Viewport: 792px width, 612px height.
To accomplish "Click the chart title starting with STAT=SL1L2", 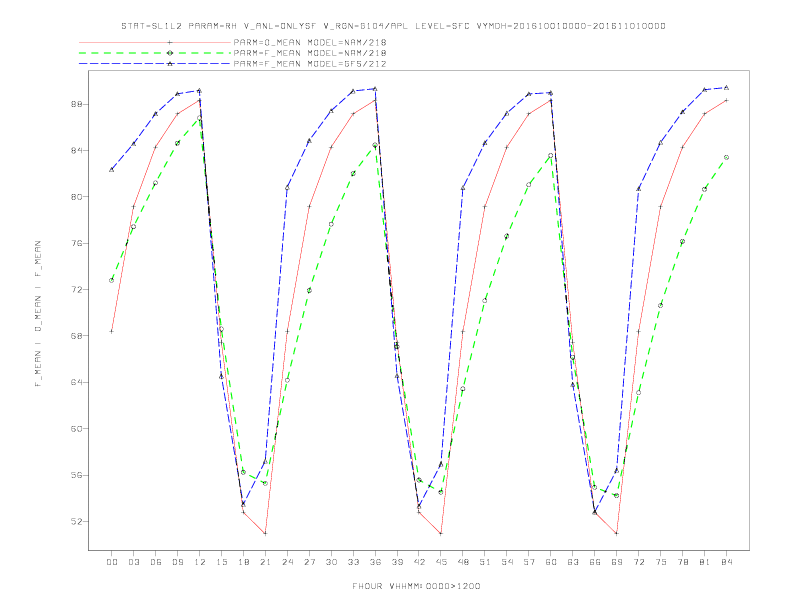I will tap(393, 26).
